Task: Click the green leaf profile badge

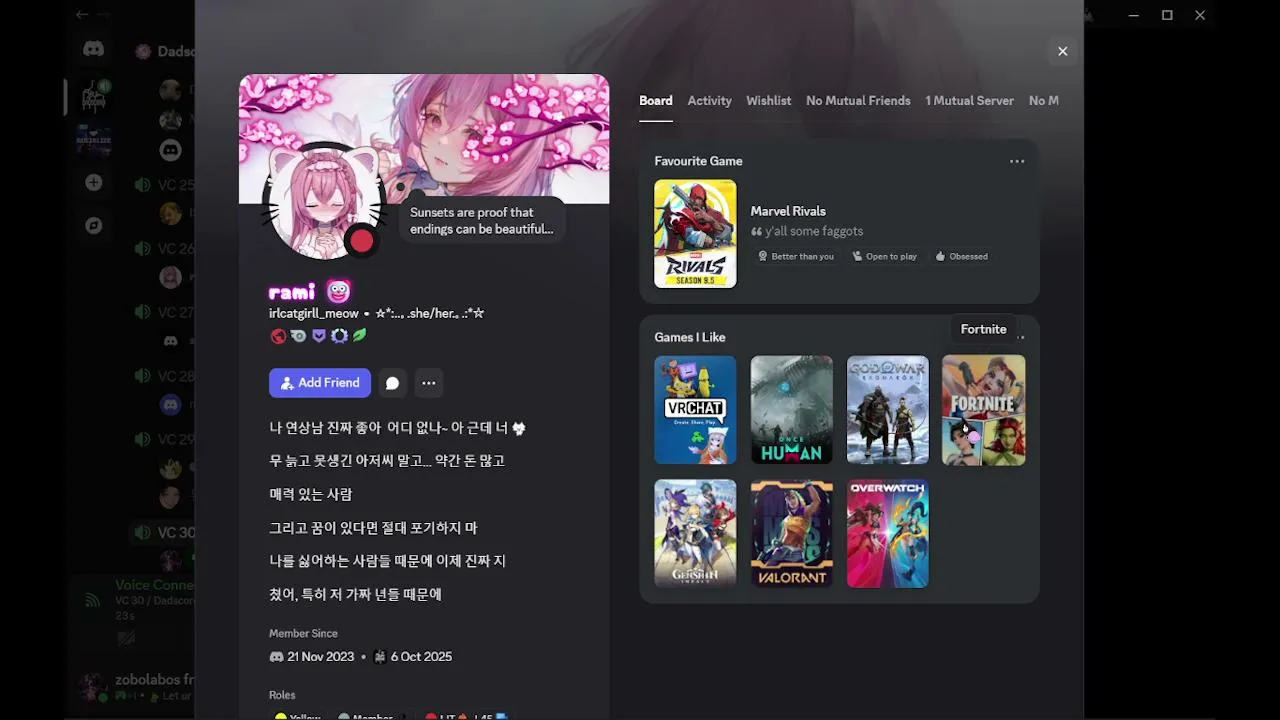Action: point(359,336)
